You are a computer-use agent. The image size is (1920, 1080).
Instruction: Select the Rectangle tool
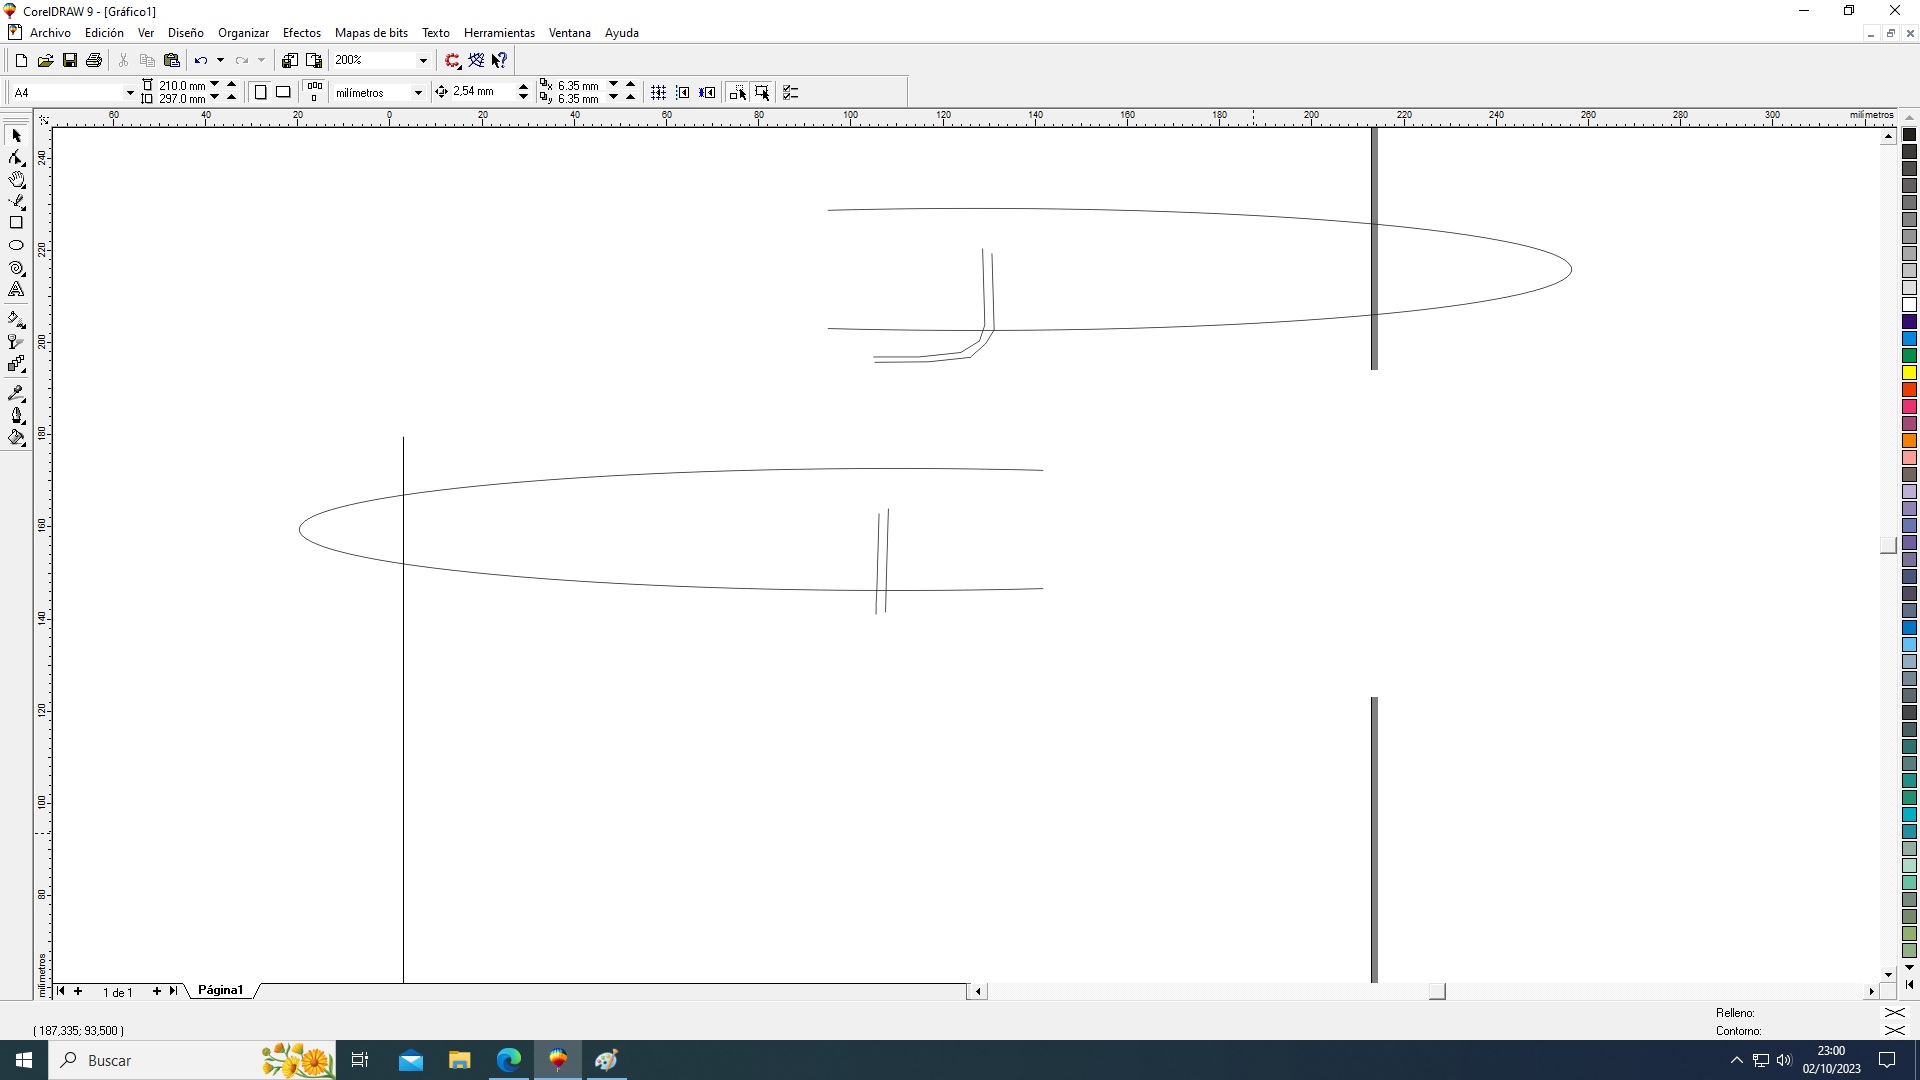click(16, 223)
